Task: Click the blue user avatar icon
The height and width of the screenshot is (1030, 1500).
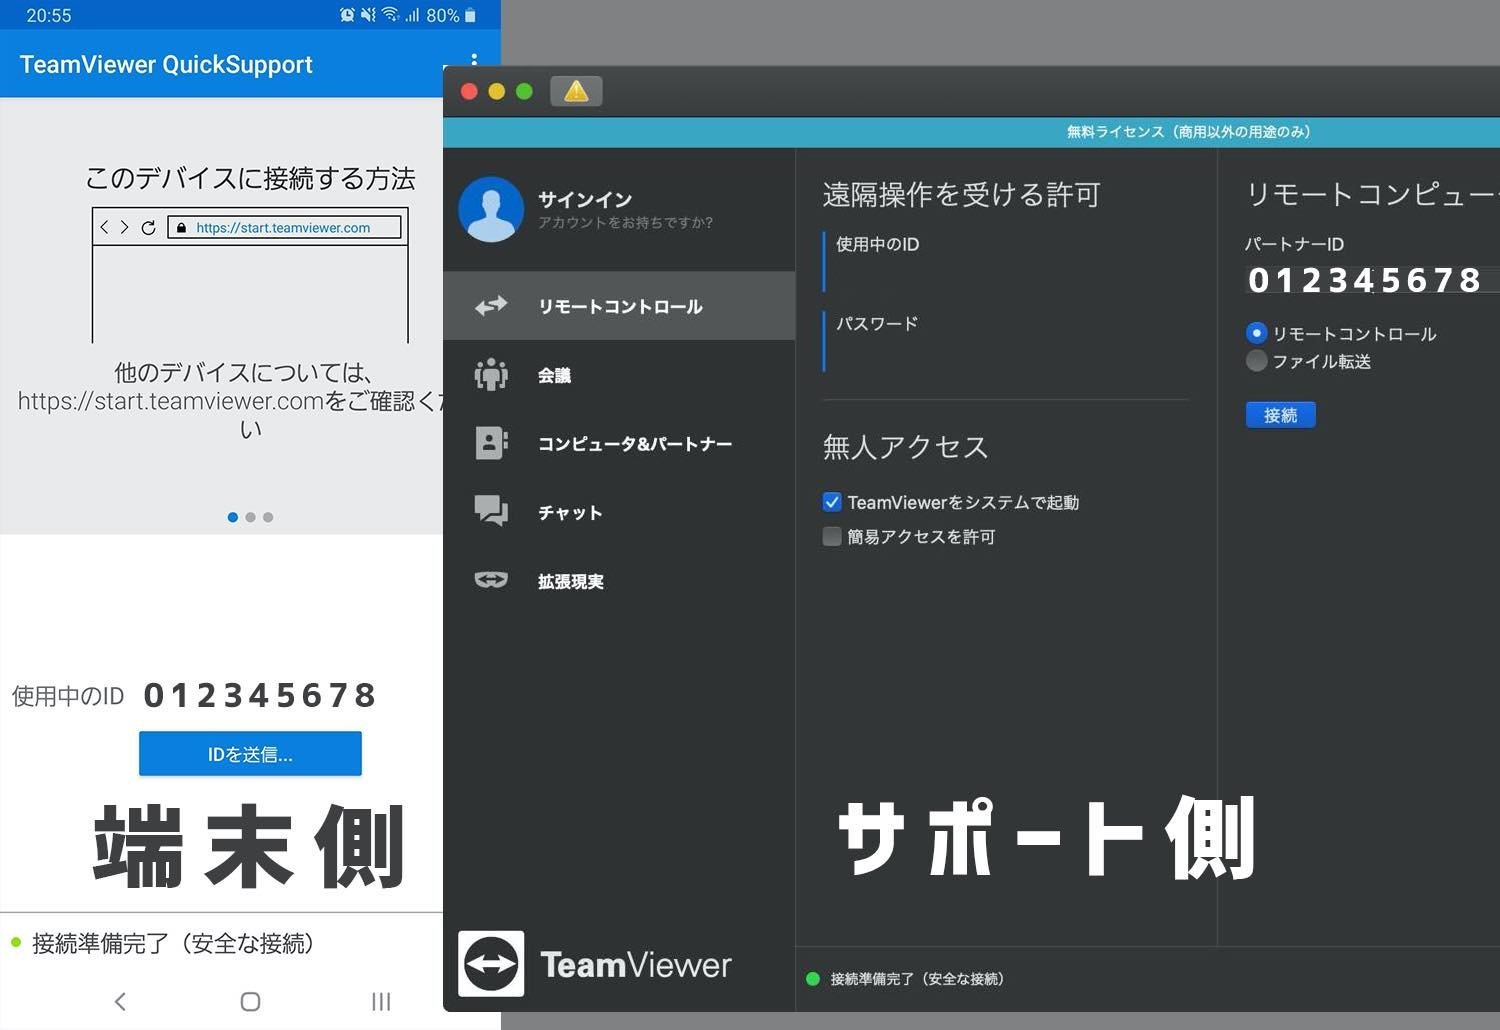Action: tap(491, 210)
